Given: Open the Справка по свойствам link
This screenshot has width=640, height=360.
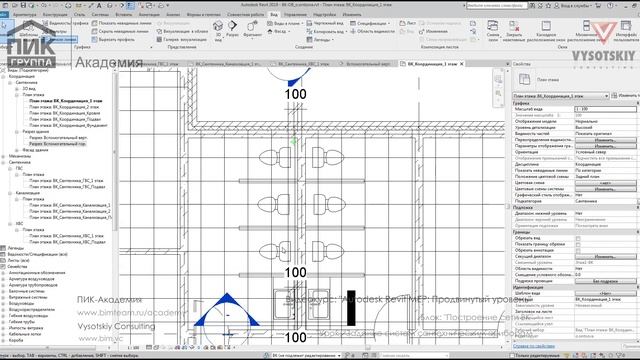Looking at the screenshot, I should 533,346.
